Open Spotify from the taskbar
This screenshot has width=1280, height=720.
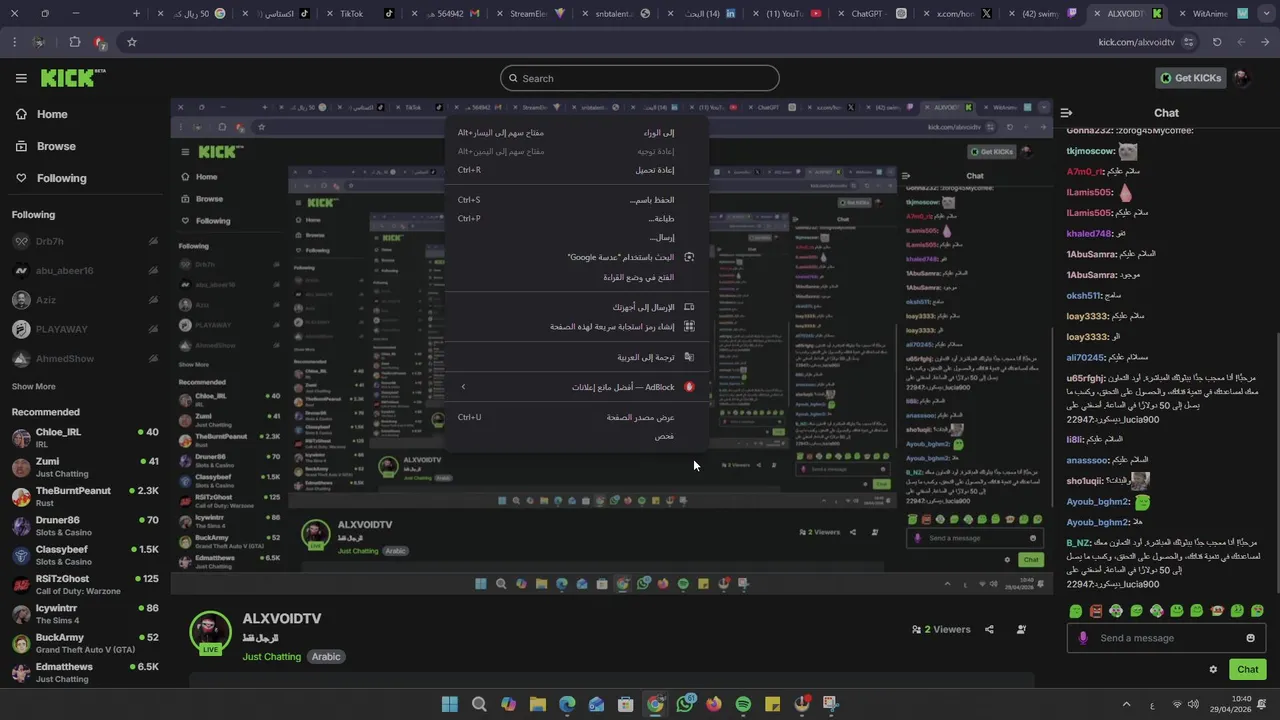743,704
